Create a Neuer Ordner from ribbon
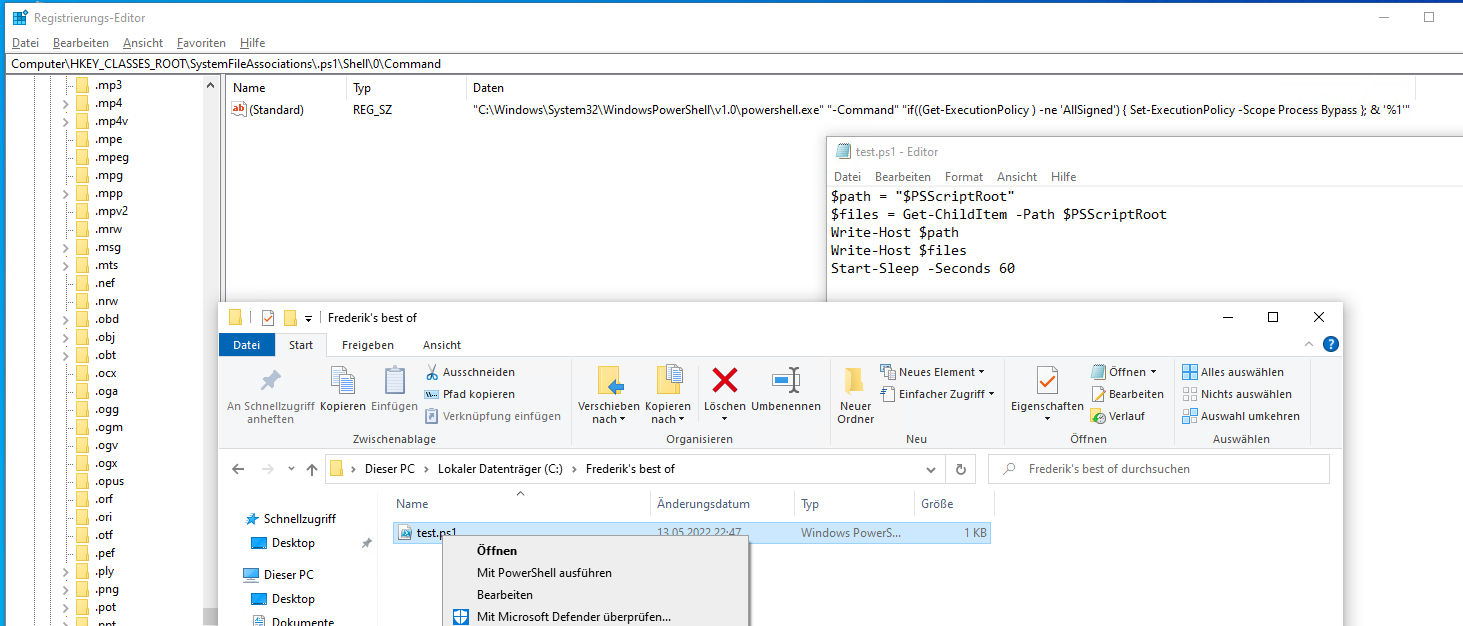The image size is (1463, 626). pyautogui.click(x=855, y=393)
